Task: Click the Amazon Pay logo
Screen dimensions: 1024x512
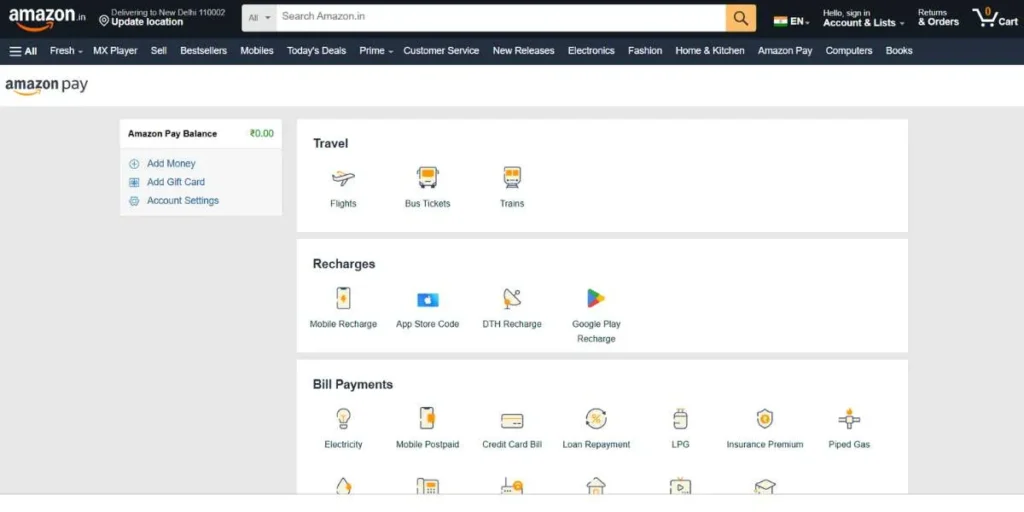Action: point(46,86)
